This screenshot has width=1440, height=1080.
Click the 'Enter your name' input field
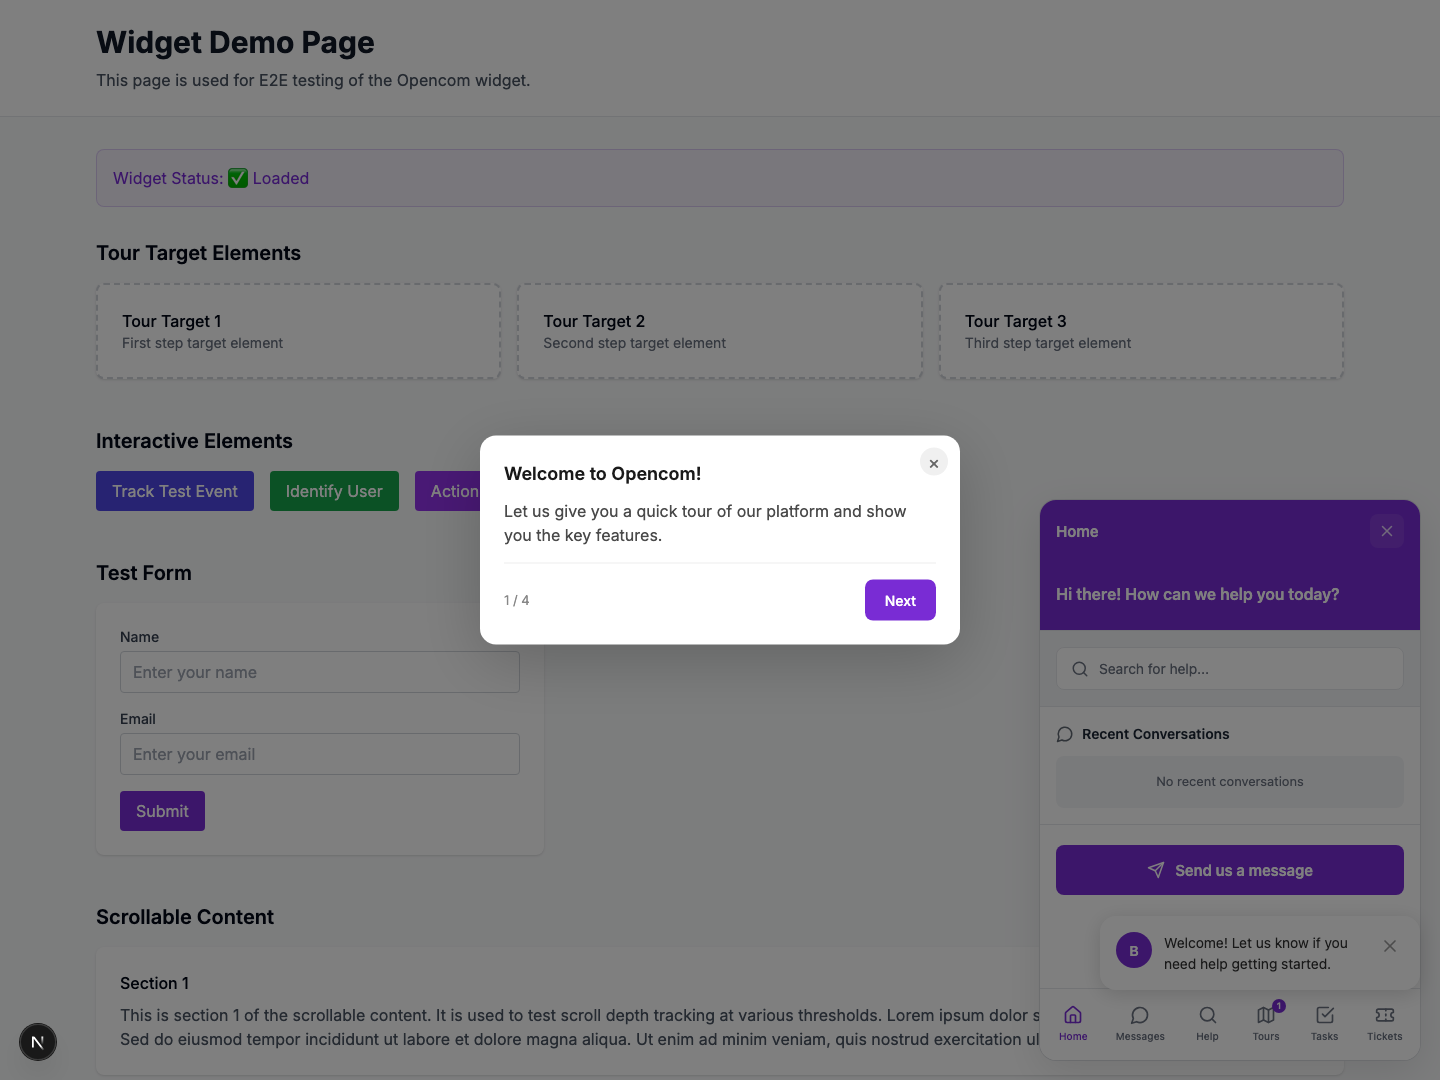pos(319,672)
